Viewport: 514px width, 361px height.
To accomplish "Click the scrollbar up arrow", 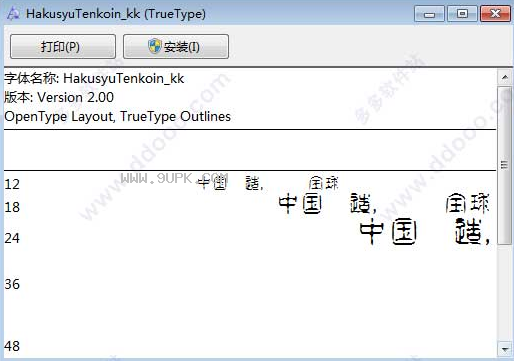I will [505, 77].
